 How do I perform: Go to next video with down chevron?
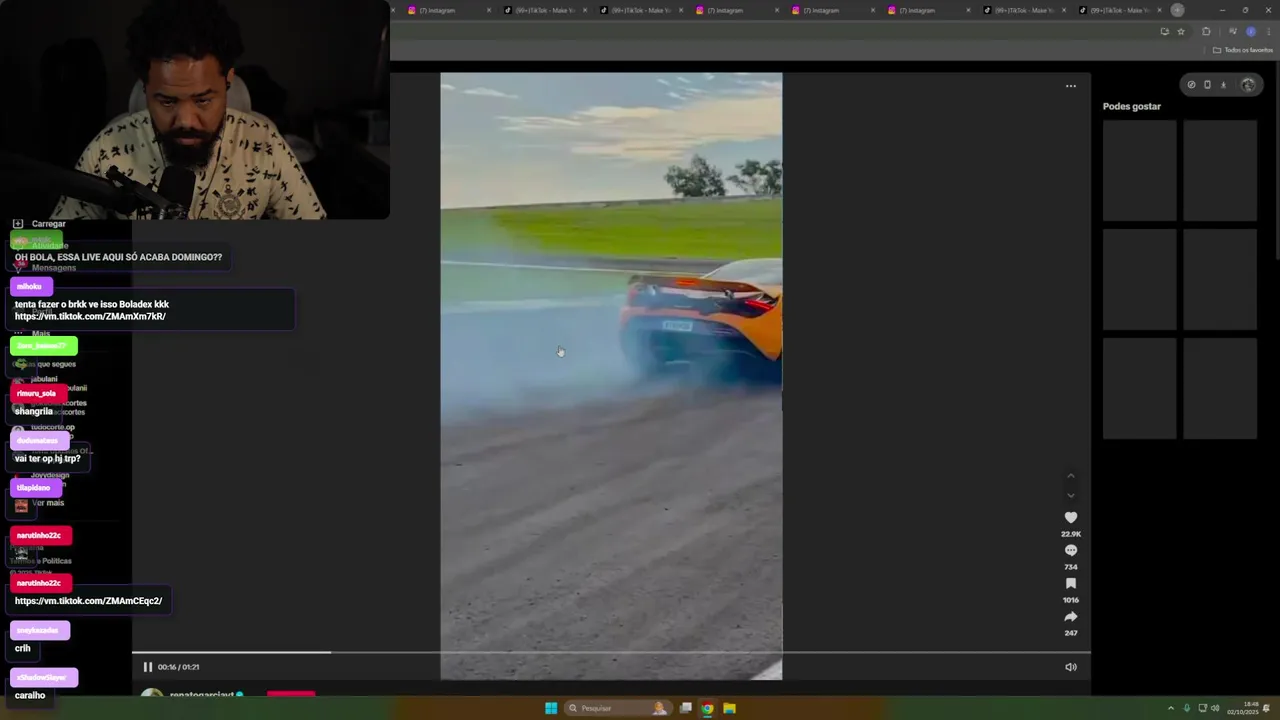tap(1071, 495)
